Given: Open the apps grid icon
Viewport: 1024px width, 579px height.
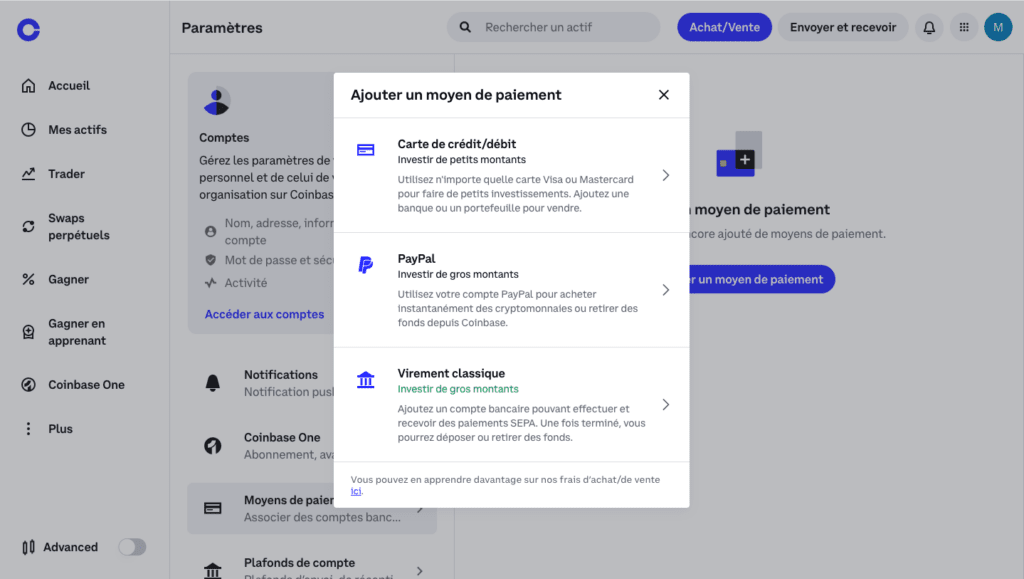Looking at the screenshot, I should 963,27.
